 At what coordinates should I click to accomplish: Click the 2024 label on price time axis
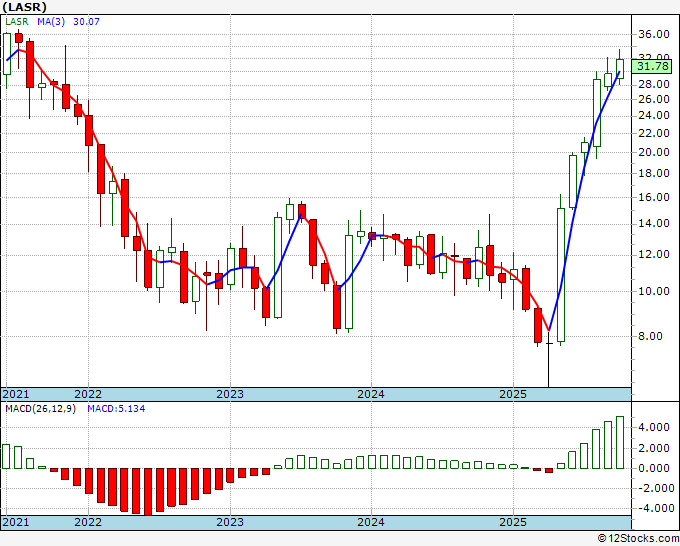coord(371,394)
